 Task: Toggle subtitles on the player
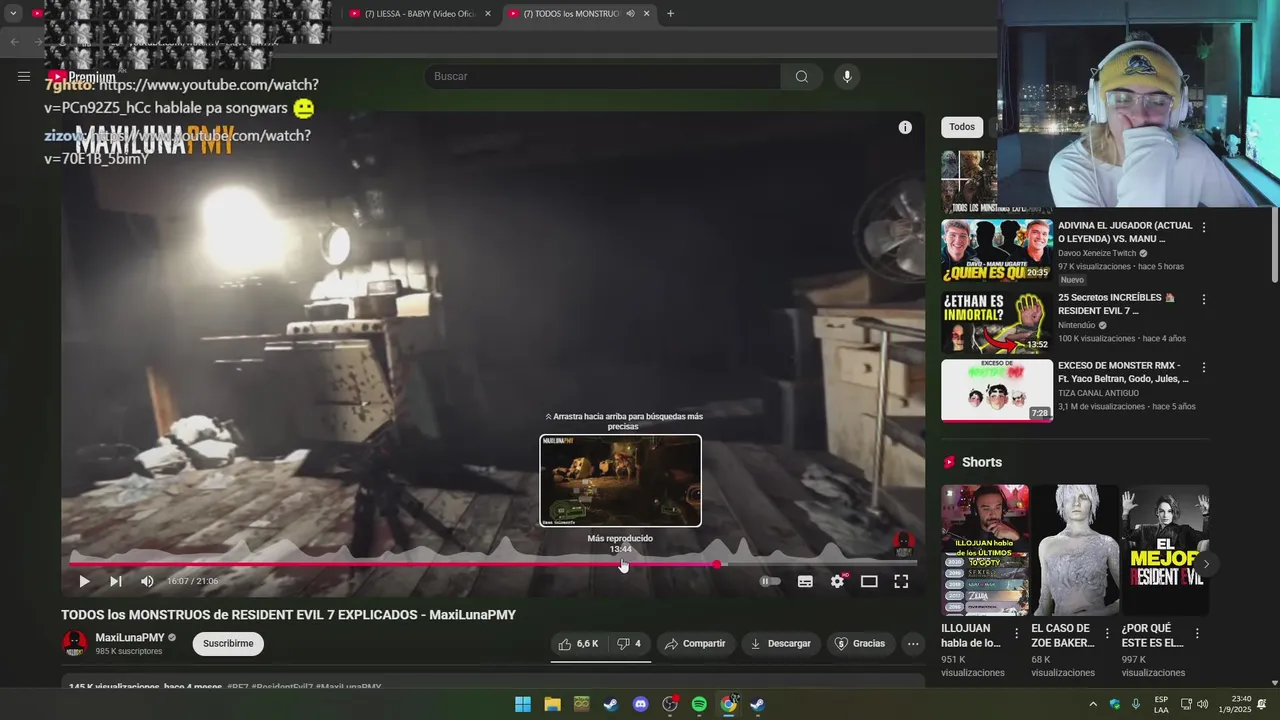coord(805,581)
